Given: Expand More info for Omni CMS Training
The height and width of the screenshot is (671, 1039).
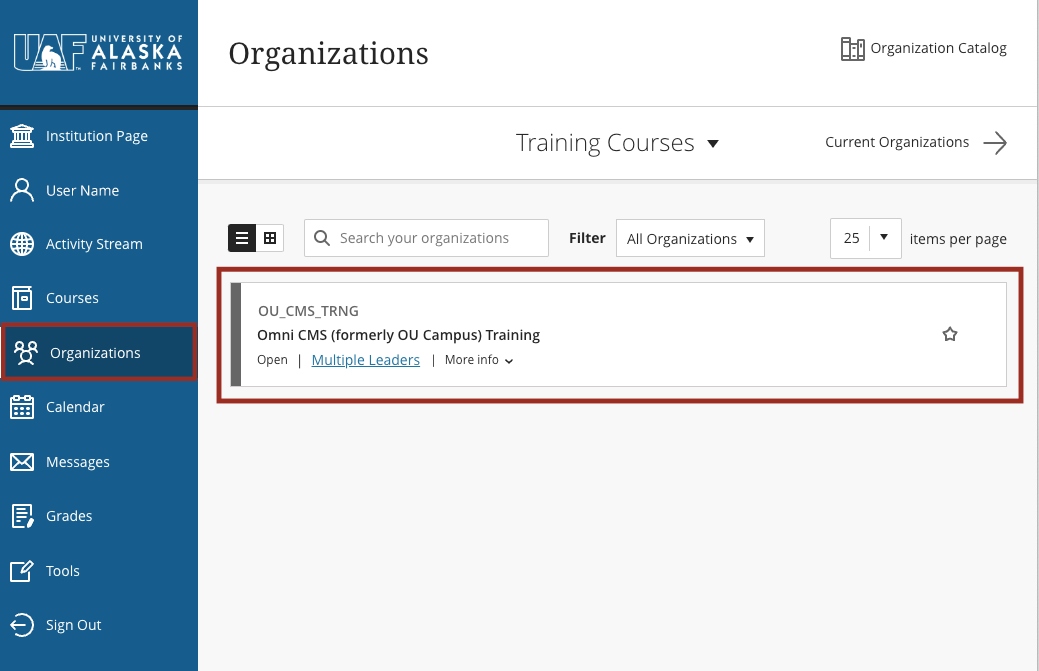Looking at the screenshot, I should (479, 360).
